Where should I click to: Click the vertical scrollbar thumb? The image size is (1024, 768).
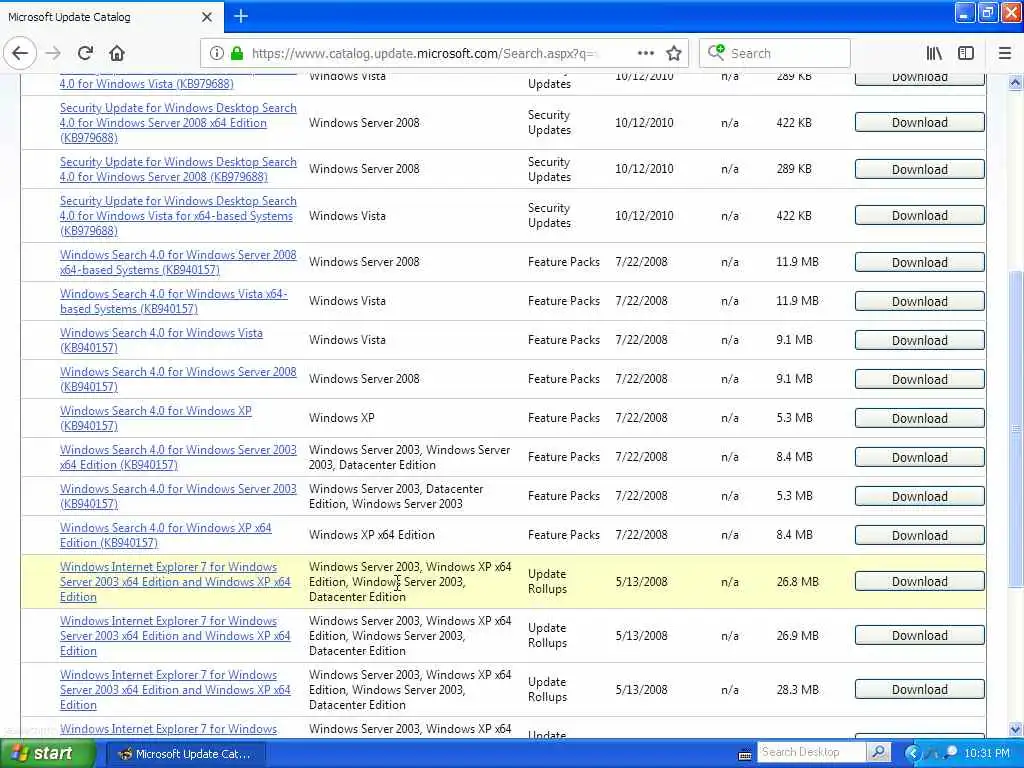point(1015,428)
